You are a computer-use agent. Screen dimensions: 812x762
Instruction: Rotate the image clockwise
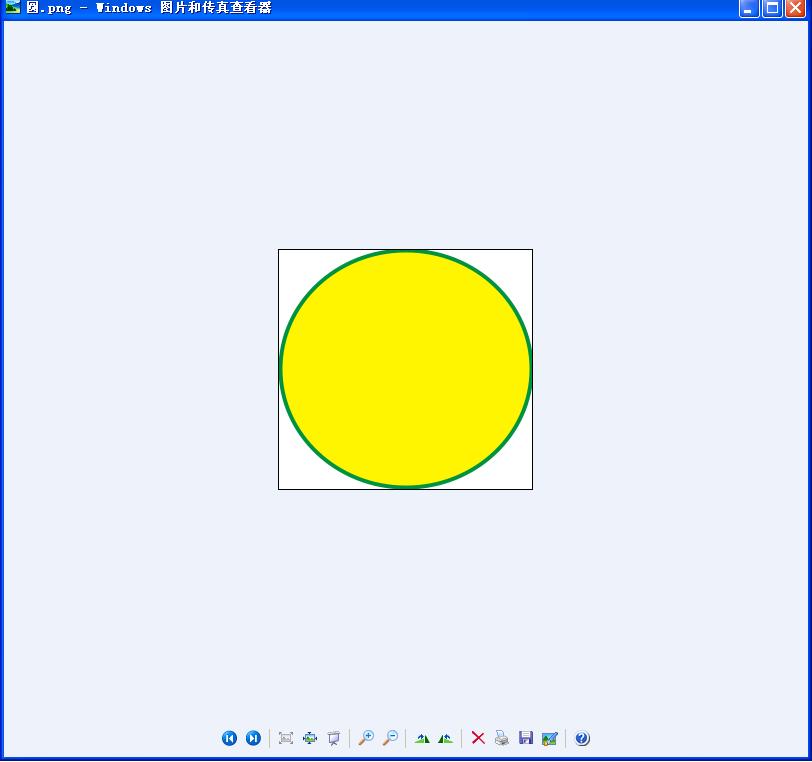tap(422, 738)
